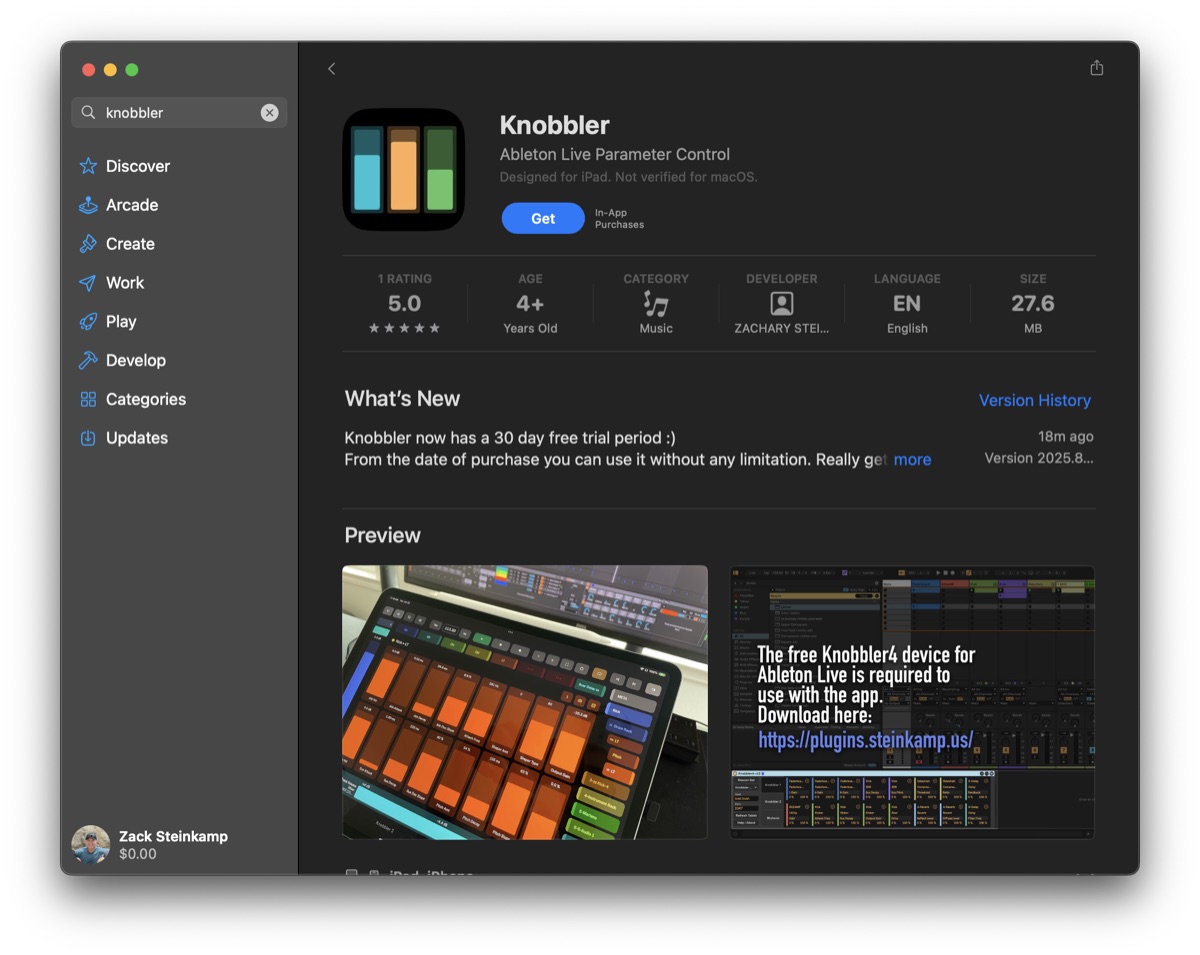The image size is (1200, 955).
Task: Select the Work paper plane icon
Action: [88, 283]
